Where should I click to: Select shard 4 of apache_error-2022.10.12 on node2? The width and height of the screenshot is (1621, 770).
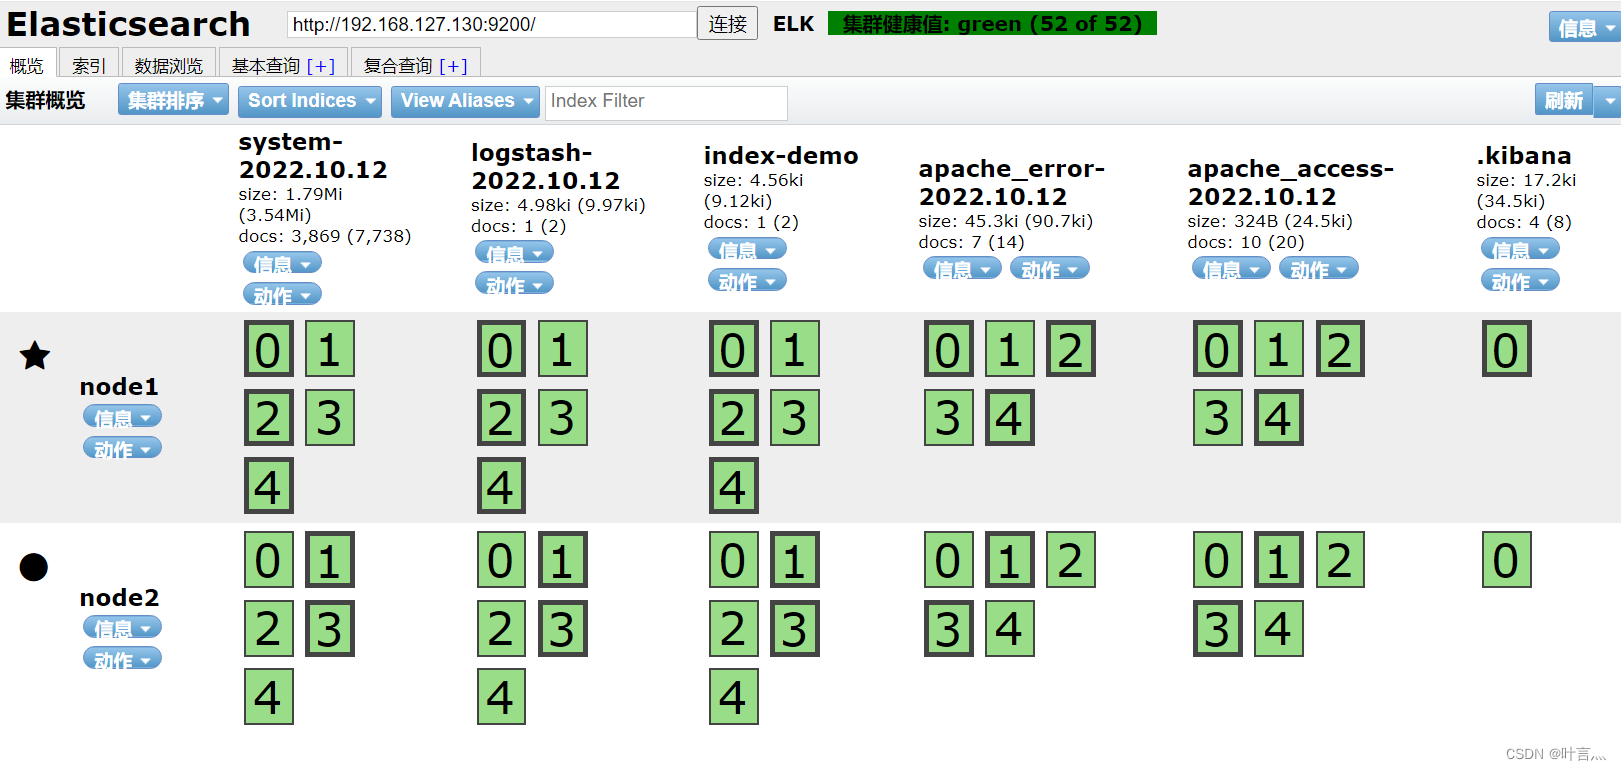coord(1010,628)
